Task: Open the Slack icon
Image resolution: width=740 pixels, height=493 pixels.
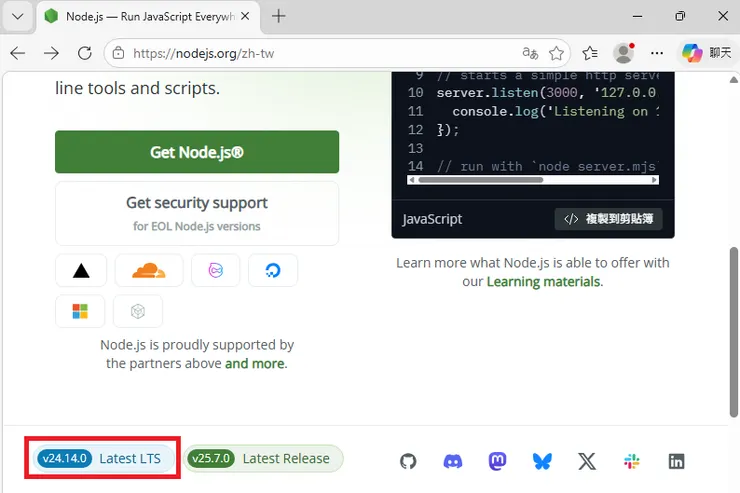Action: [x=631, y=461]
